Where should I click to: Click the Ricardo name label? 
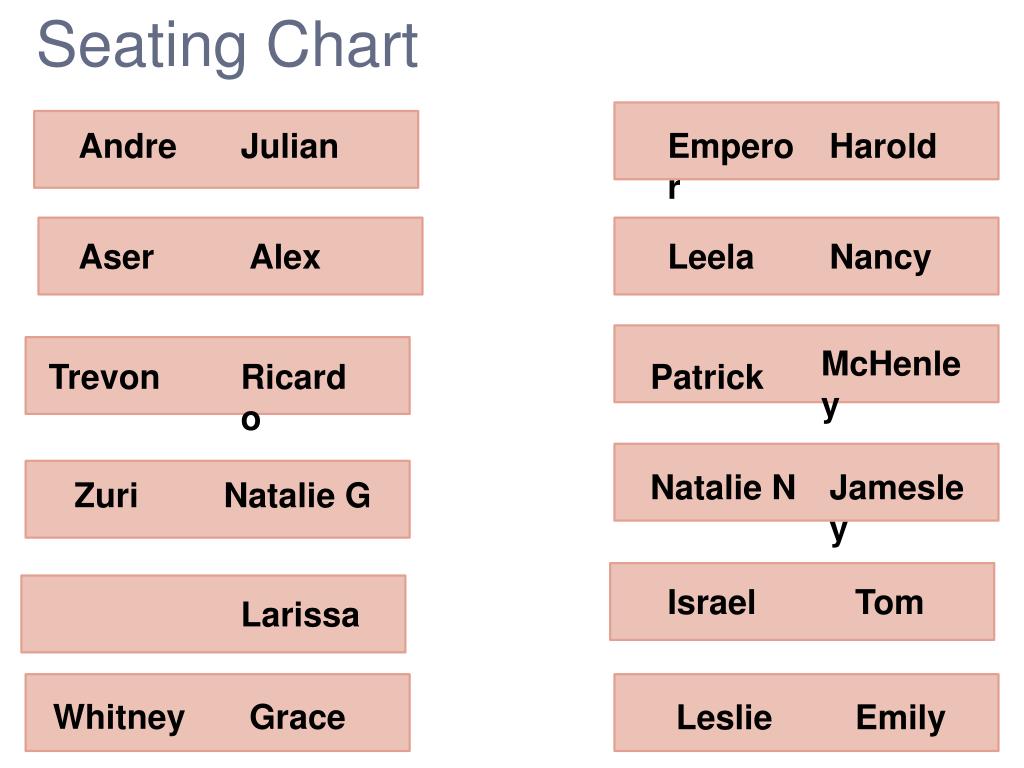pos(293,396)
